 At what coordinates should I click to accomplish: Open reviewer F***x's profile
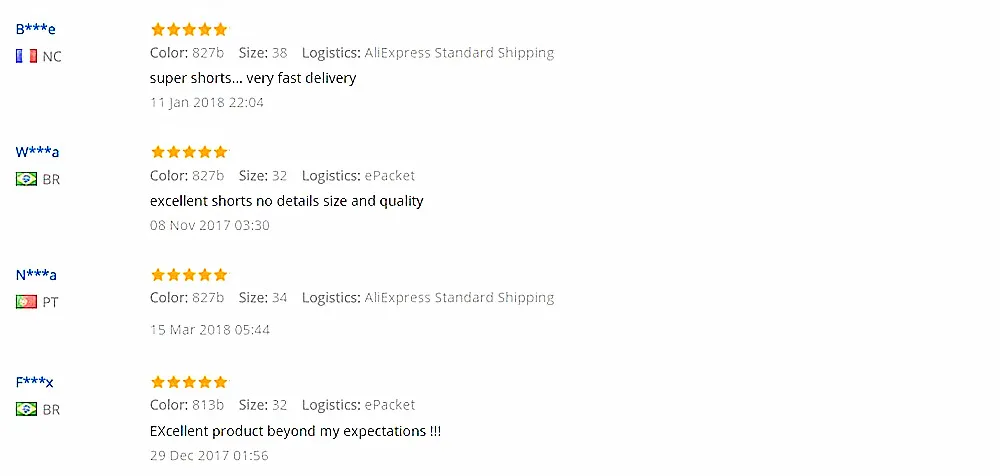click(34, 382)
